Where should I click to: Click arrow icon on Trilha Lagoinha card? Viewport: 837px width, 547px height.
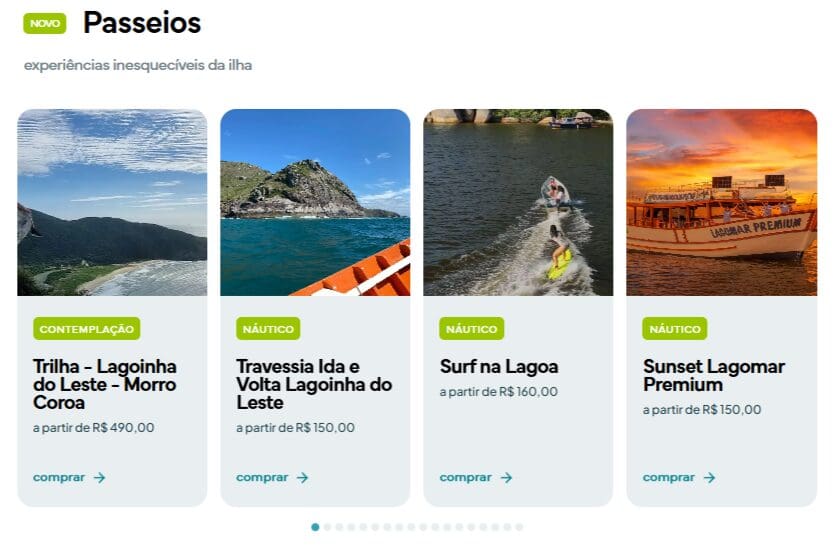coord(99,478)
